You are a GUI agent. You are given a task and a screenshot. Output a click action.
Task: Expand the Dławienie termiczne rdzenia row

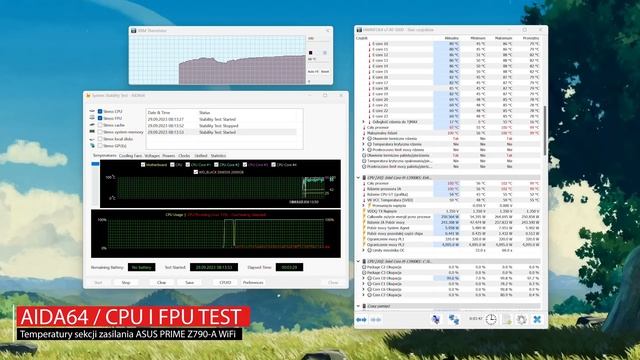(x=363, y=138)
